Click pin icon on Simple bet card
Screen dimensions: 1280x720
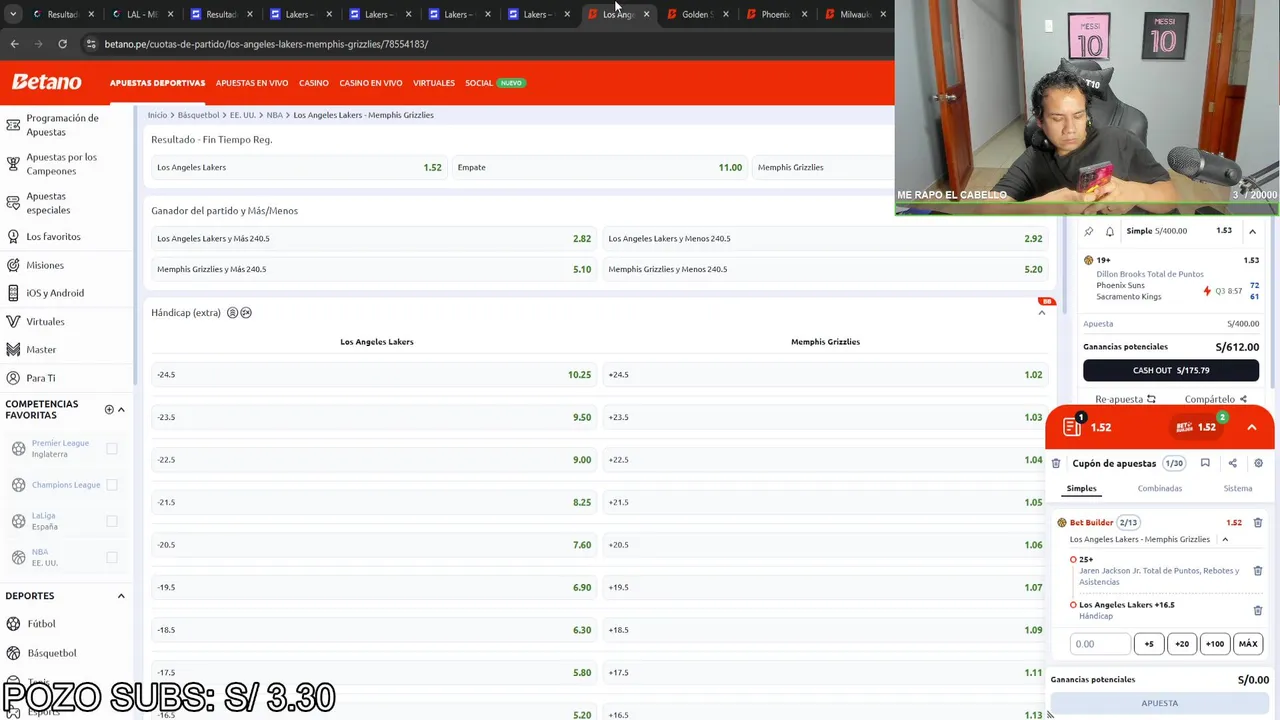pyautogui.click(x=1089, y=231)
